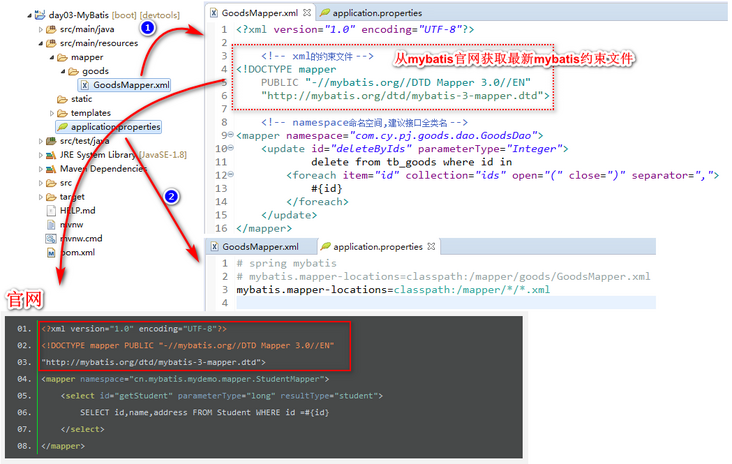Viewport: 732px width, 464px height.
Task: Close the GoodsMapper.xml tab in upper editor
Action: click(307, 13)
